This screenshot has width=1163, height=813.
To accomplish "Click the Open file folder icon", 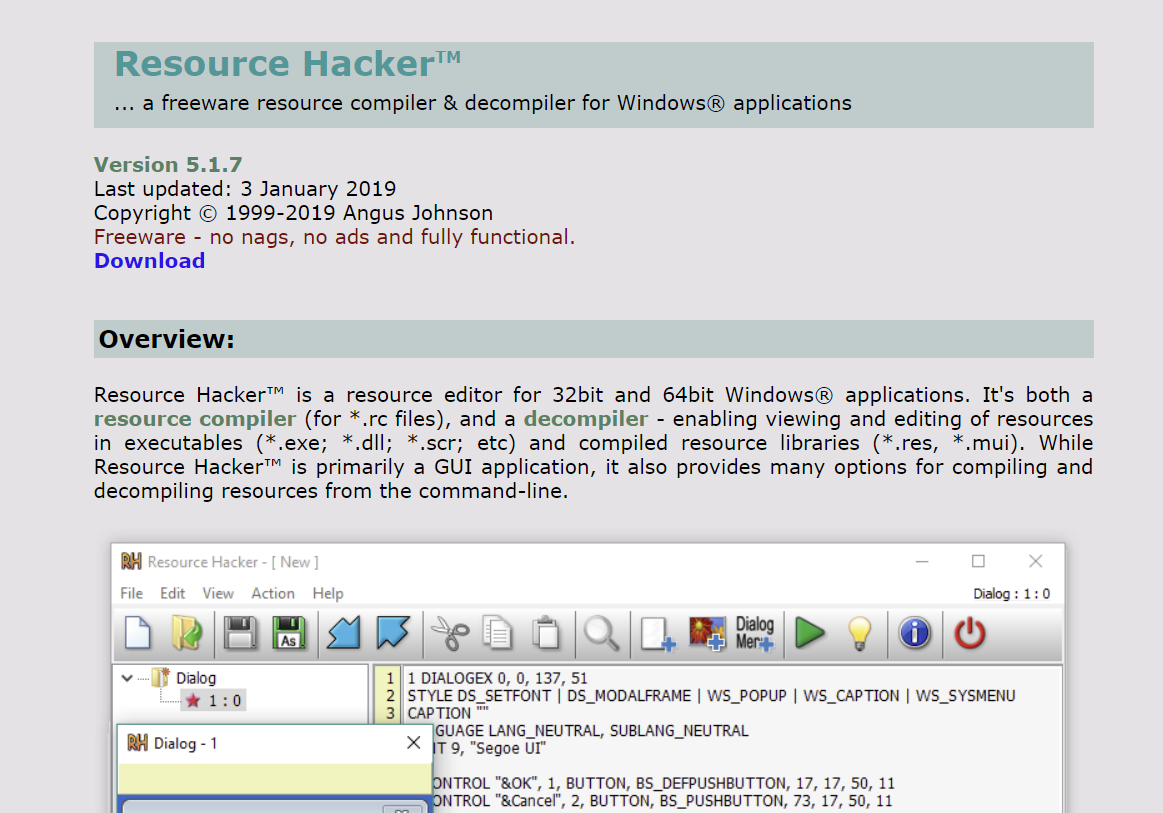I will pos(187,633).
